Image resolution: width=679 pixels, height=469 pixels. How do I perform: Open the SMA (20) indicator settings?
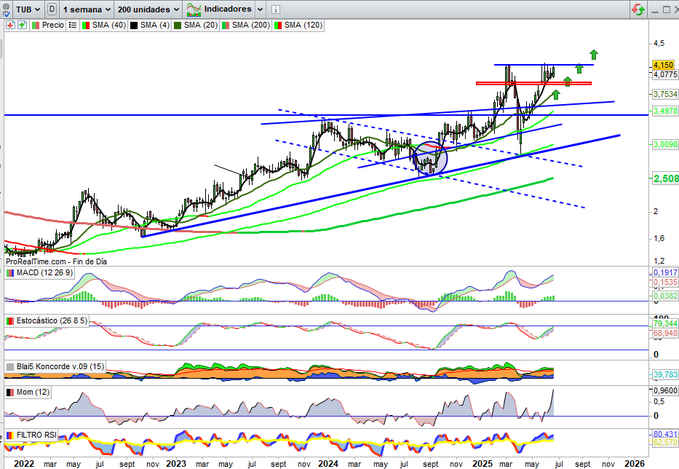(x=200, y=25)
